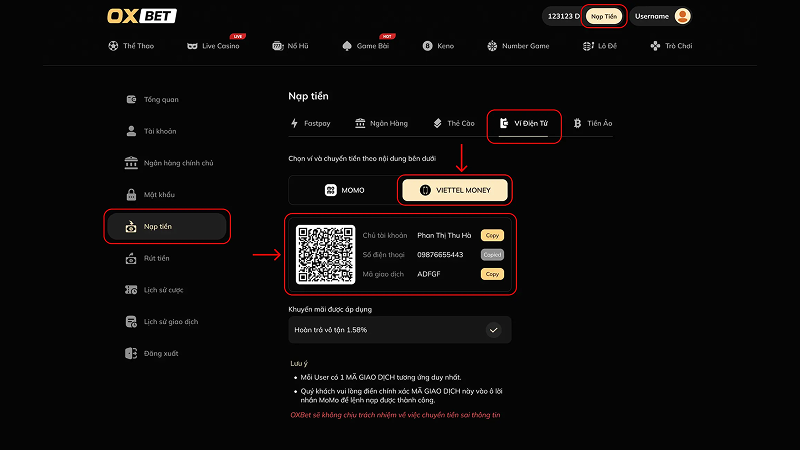Switch to the Ngân Hàng tab

point(382,123)
